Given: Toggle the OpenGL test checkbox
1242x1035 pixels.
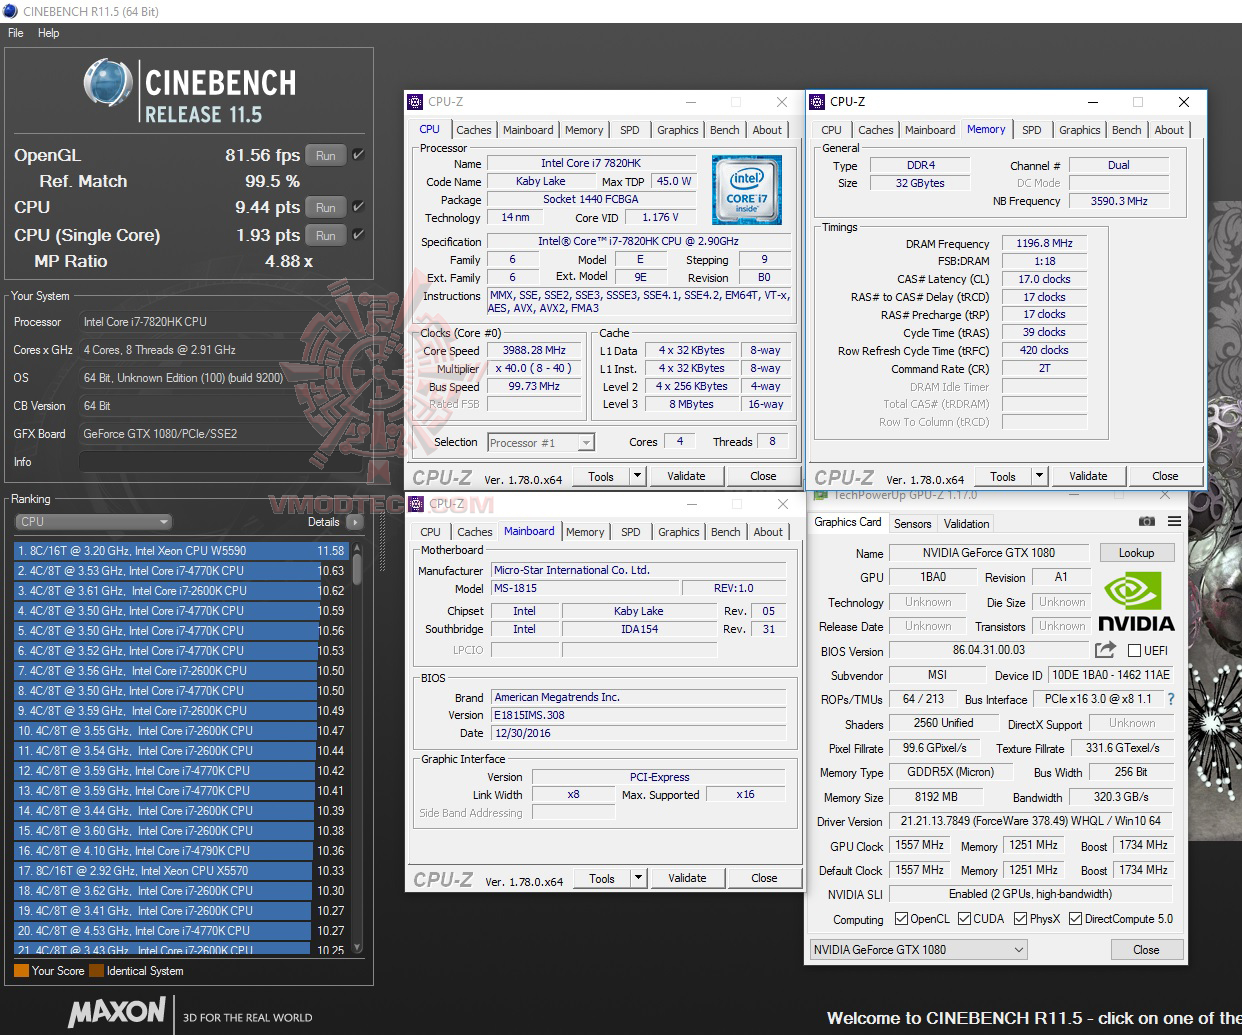Looking at the screenshot, I should click(358, 155).
